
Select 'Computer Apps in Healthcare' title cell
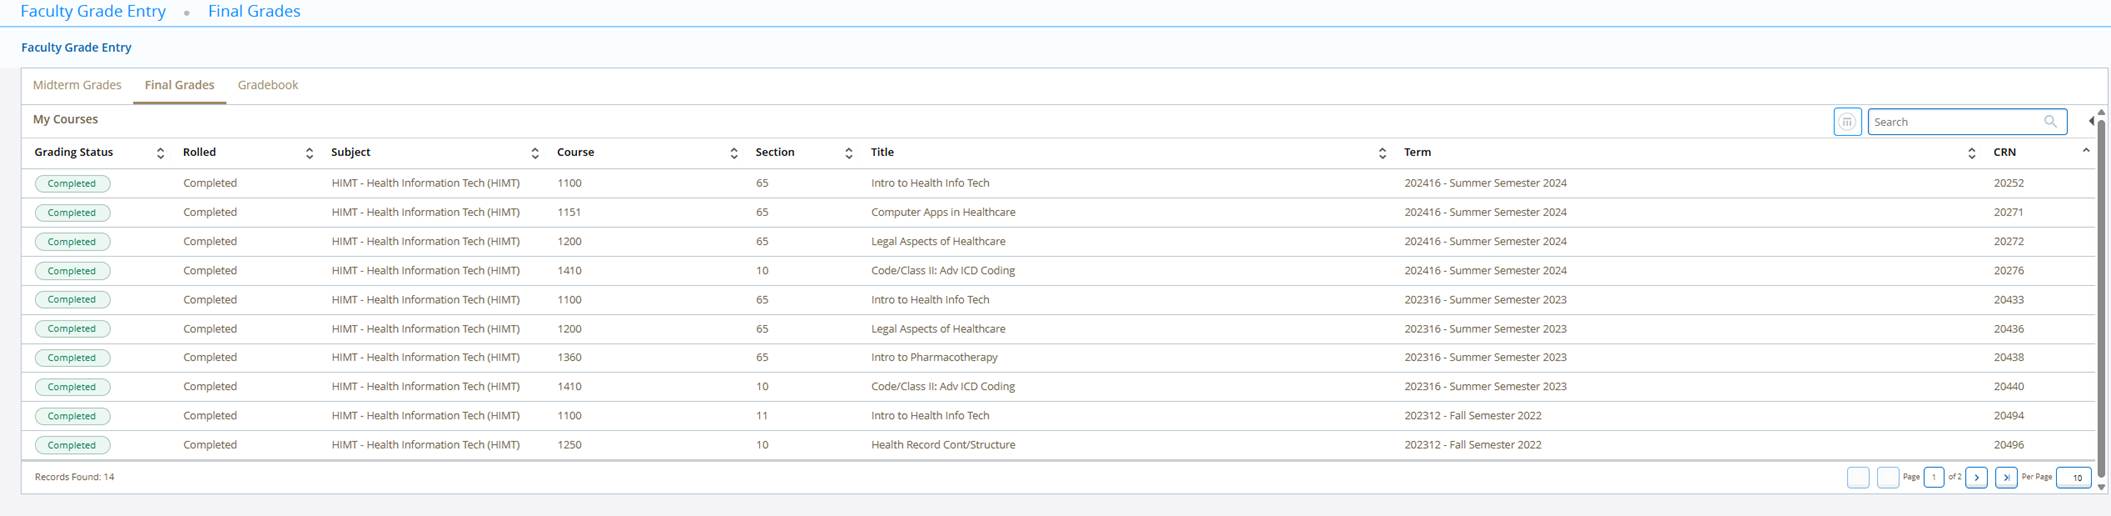tap(943, 212)
